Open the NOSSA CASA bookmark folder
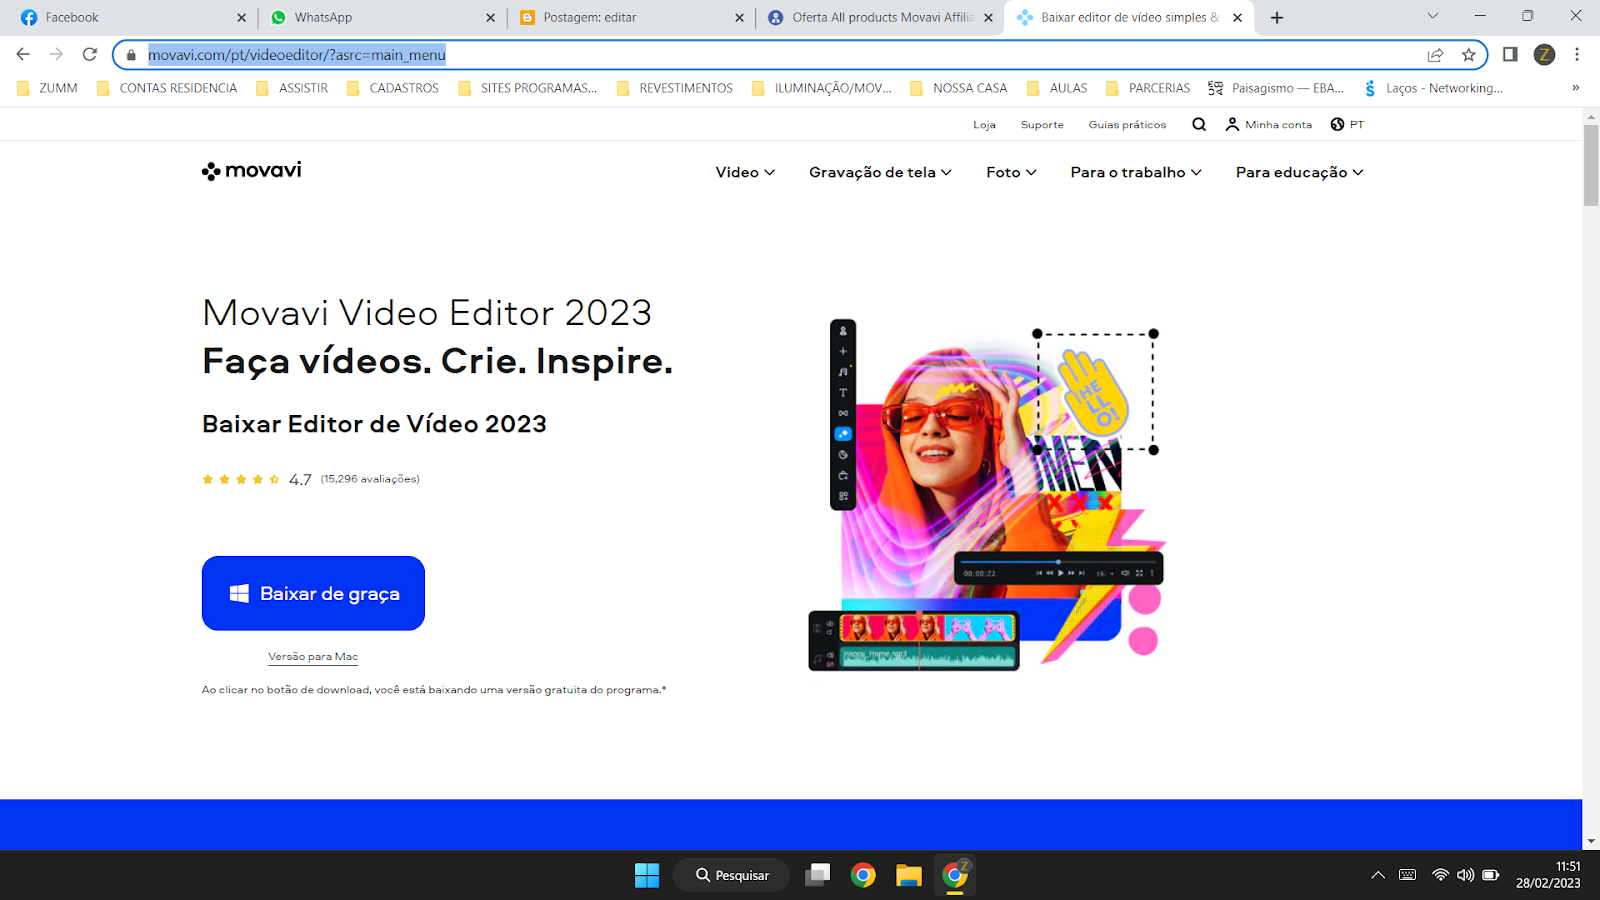 coord(959,88)
